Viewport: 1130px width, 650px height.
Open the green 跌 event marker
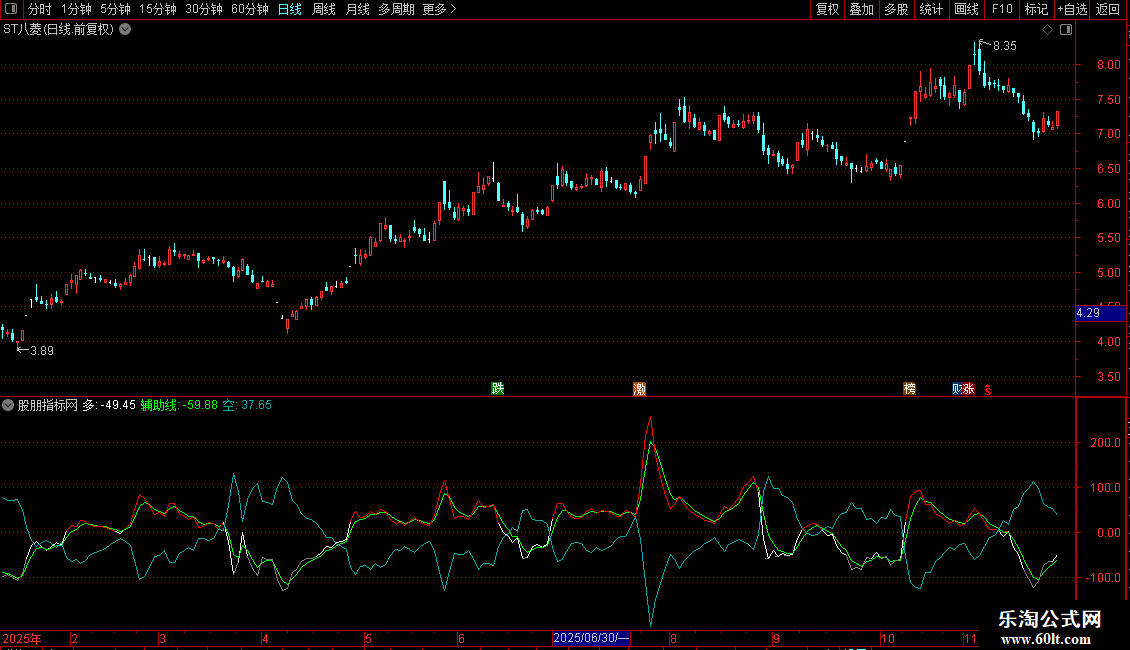click(498, 388)
